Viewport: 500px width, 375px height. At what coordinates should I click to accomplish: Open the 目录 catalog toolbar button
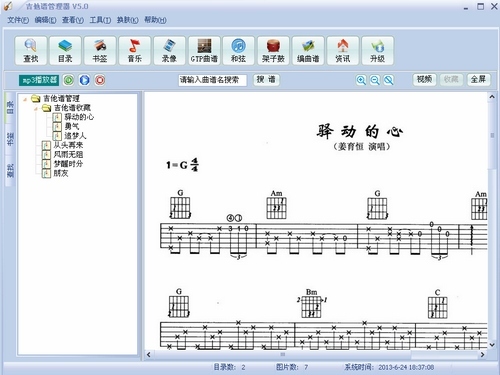(x=65, y=51)
